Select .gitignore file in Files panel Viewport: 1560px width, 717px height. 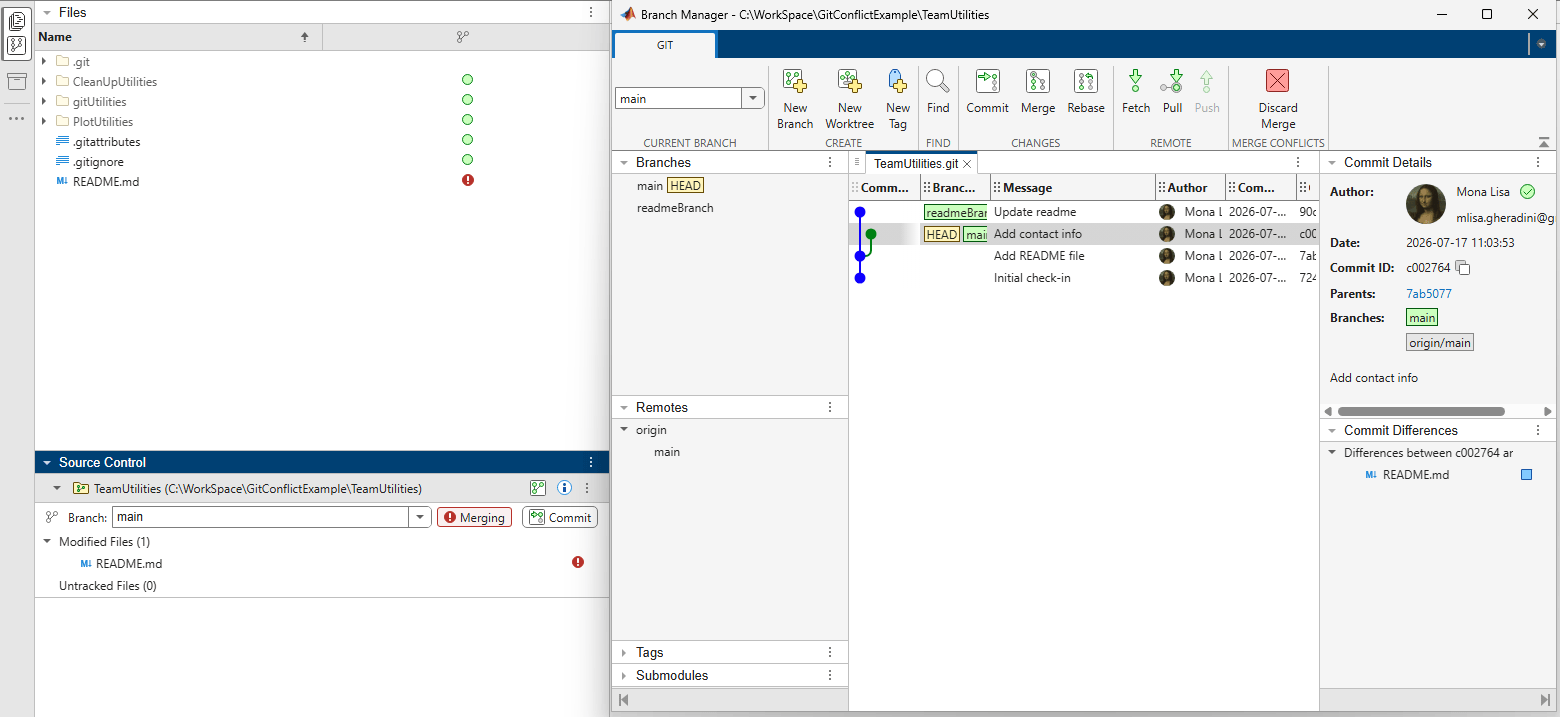click(x=98, y=161)
